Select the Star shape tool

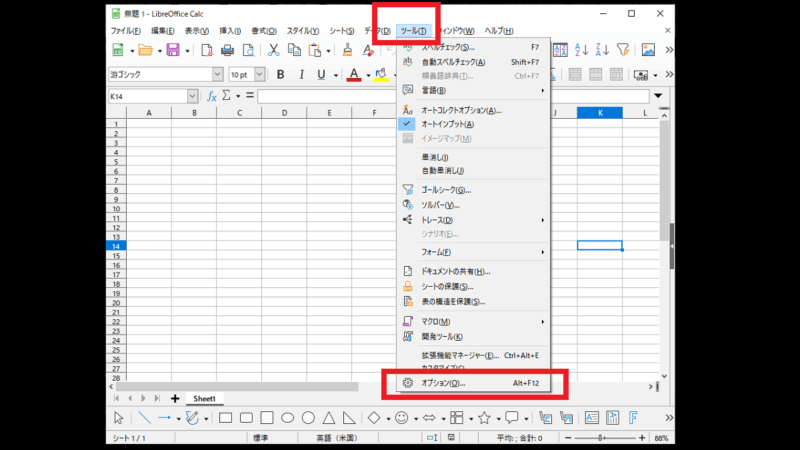click(x=484, y=418)
